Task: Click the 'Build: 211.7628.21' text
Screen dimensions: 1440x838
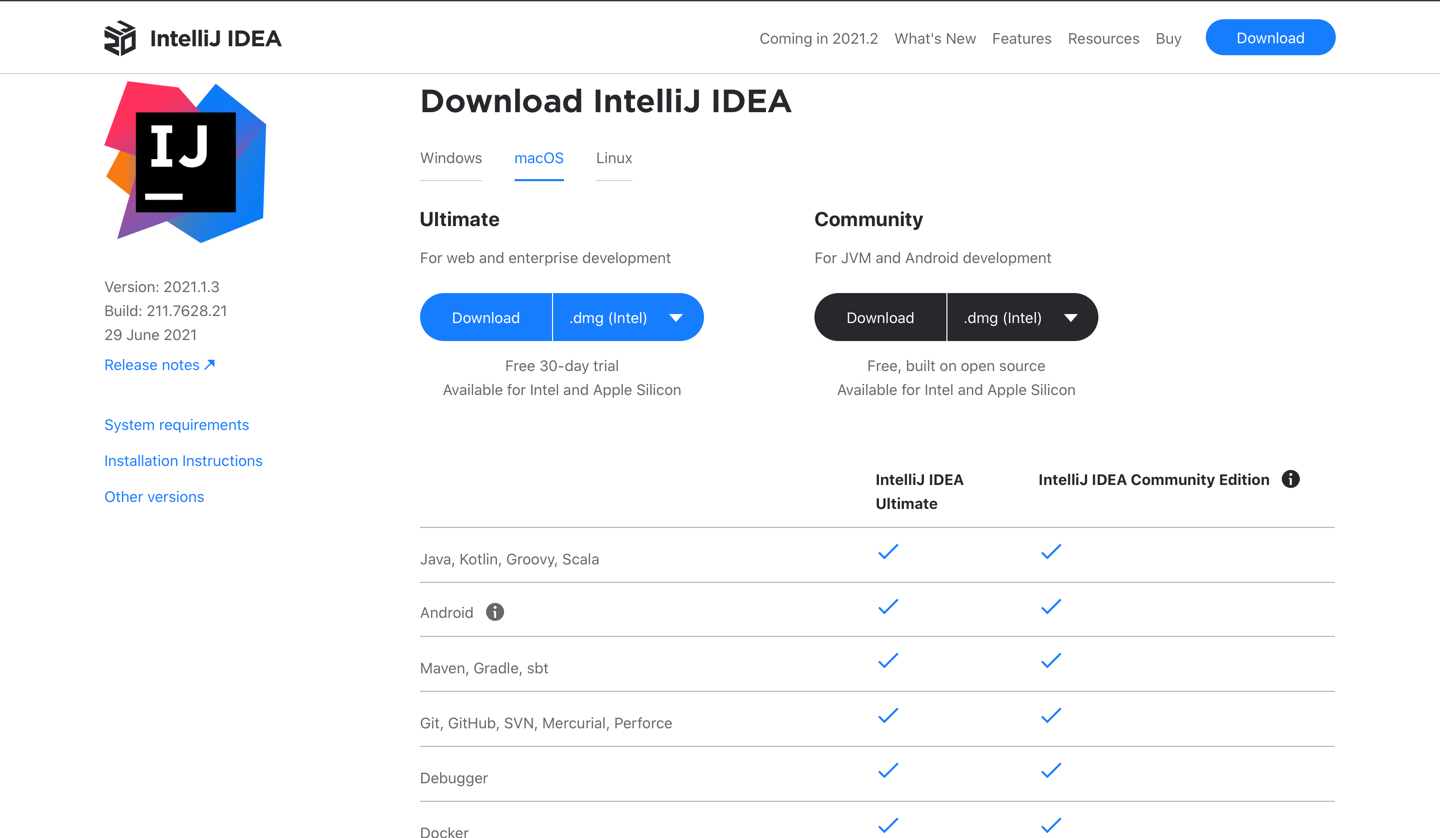Action: (166, 311)
